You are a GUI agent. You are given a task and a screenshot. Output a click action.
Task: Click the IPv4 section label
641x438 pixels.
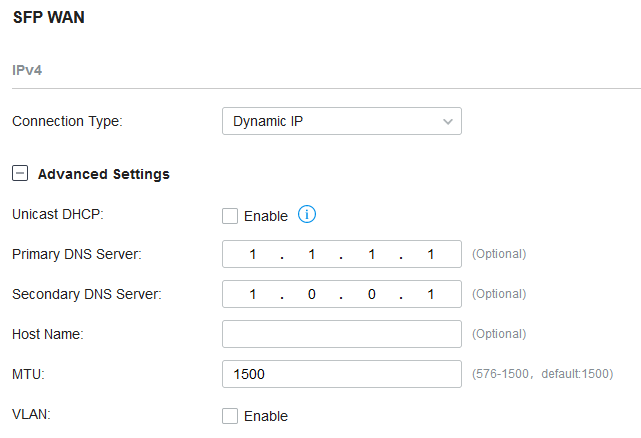(x=27, y=71)
